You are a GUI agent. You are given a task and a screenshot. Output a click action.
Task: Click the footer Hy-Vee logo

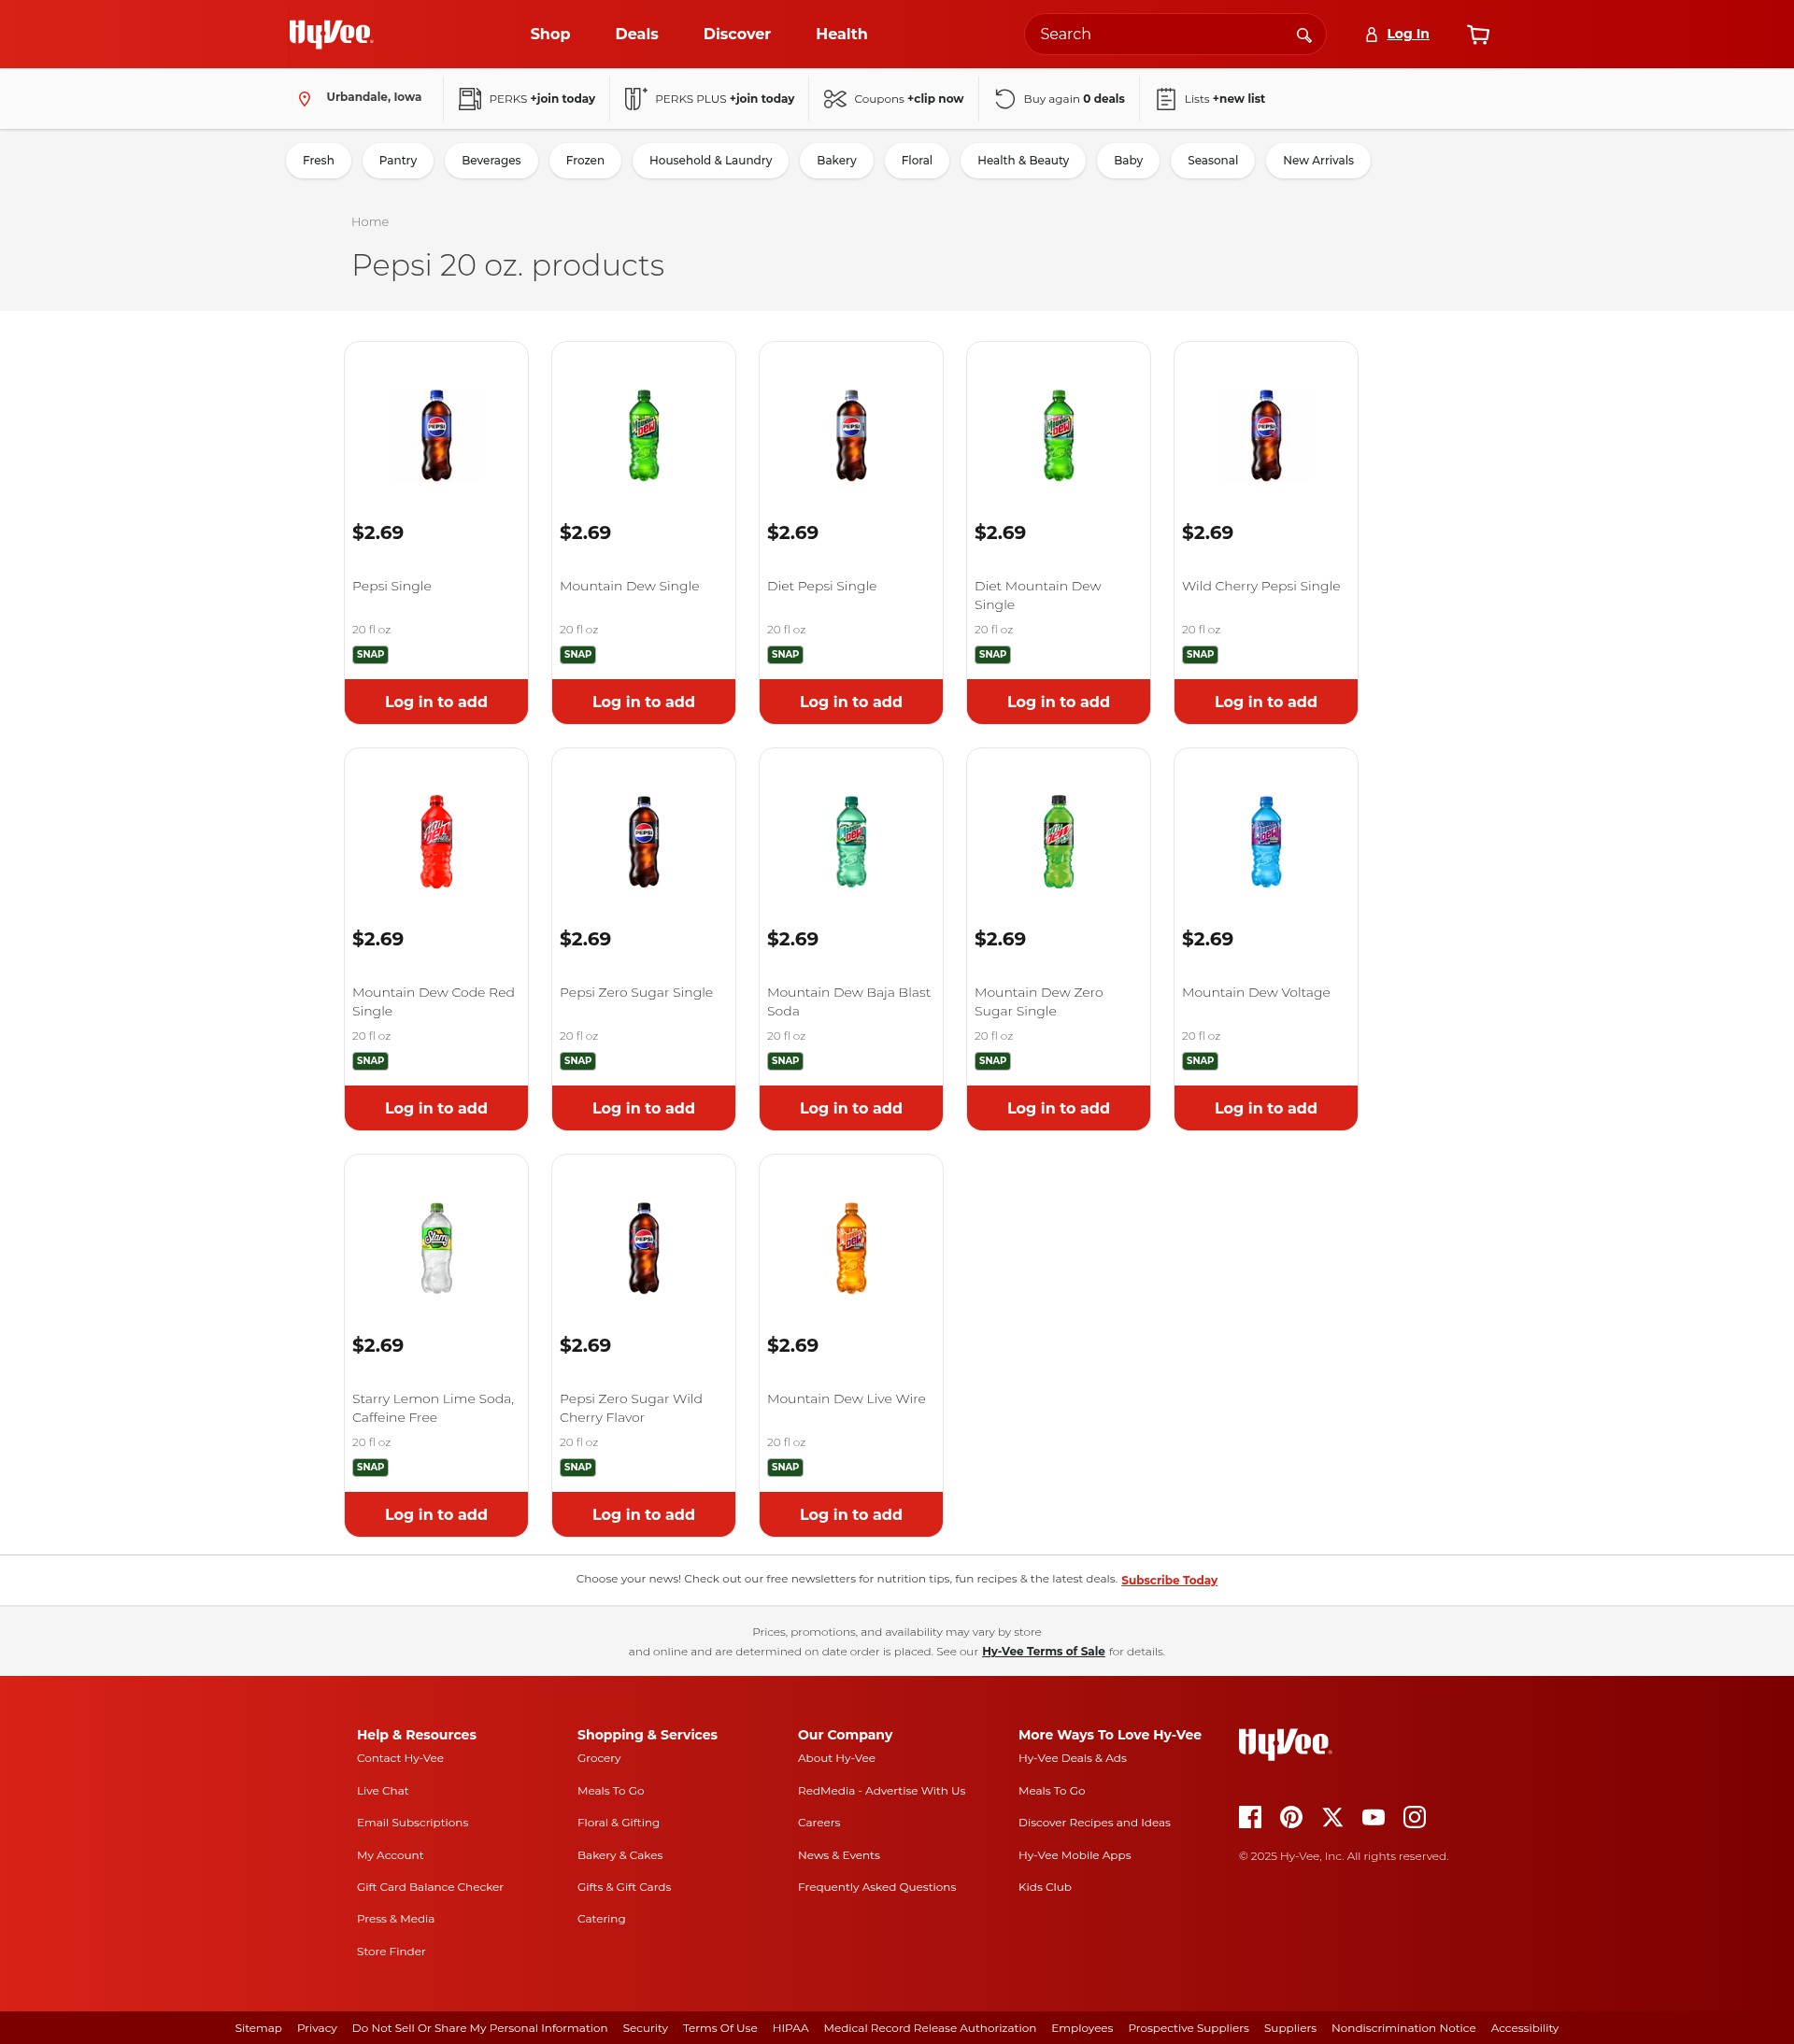[1285, 1743]
